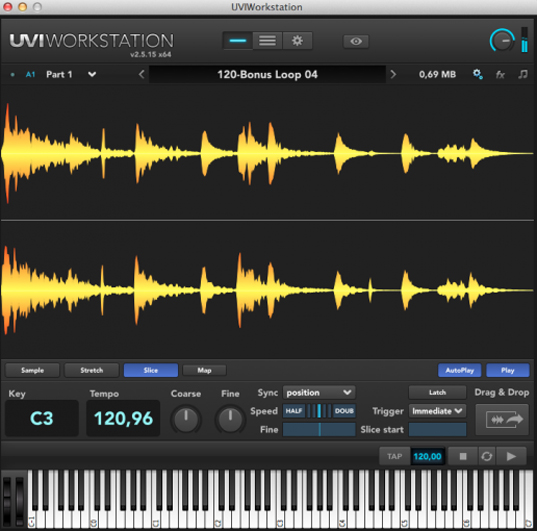Image resolution: width=537 pixels, height=531 pixels.
Task: Click the lower waveform channel display
Action: pyautogui.click(x=267, y=290)
